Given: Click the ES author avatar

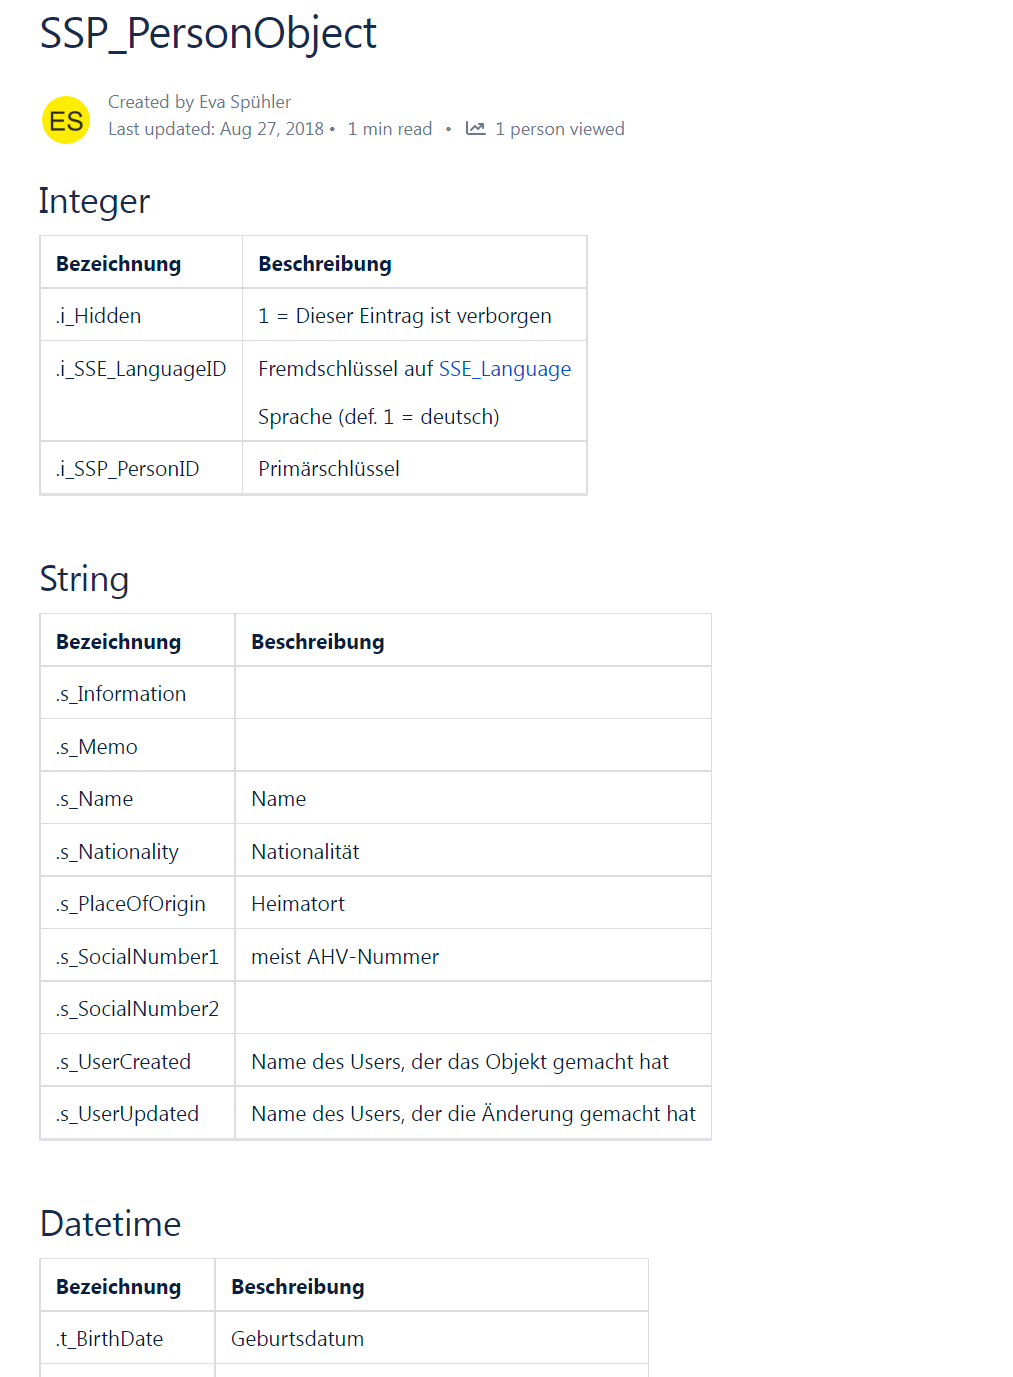Looking at the screenshot, I should pos(66,121).
